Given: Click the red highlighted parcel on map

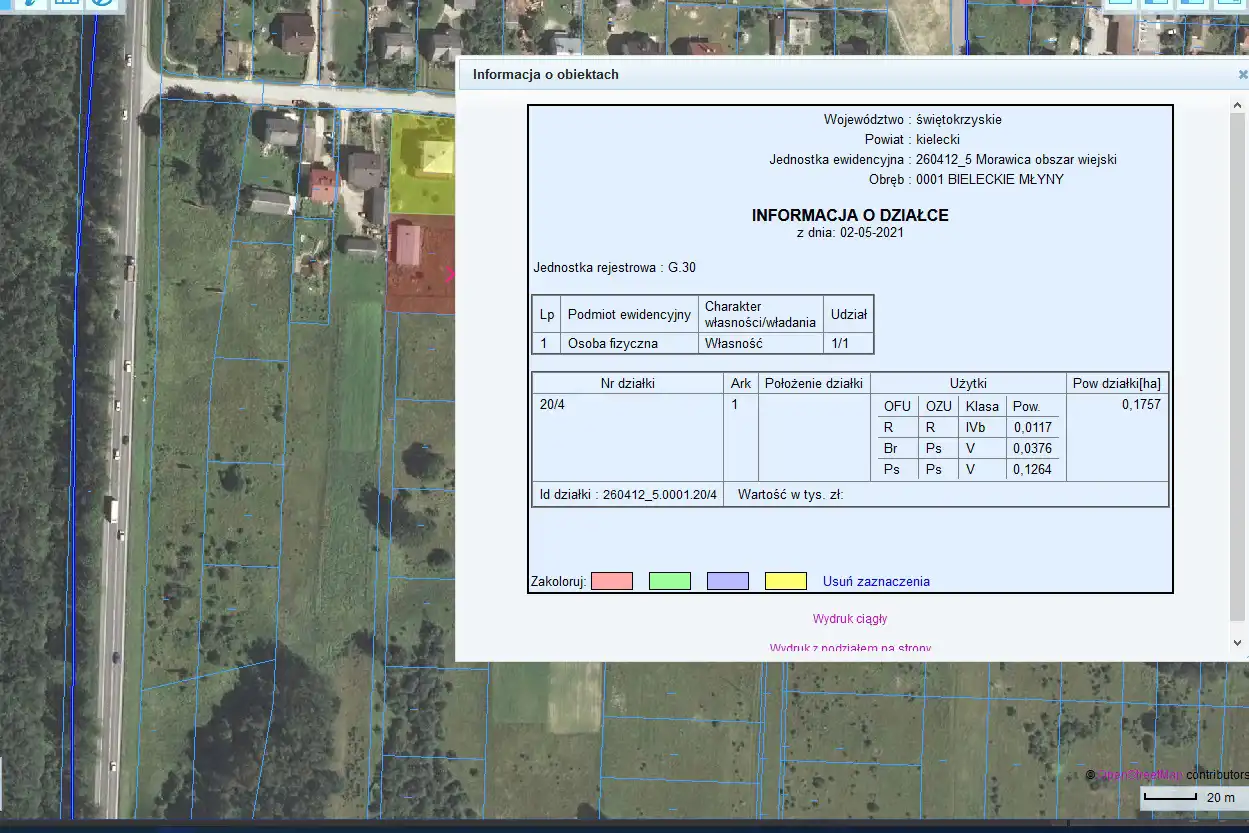Looking at the screenshot, I should (420, 265).
